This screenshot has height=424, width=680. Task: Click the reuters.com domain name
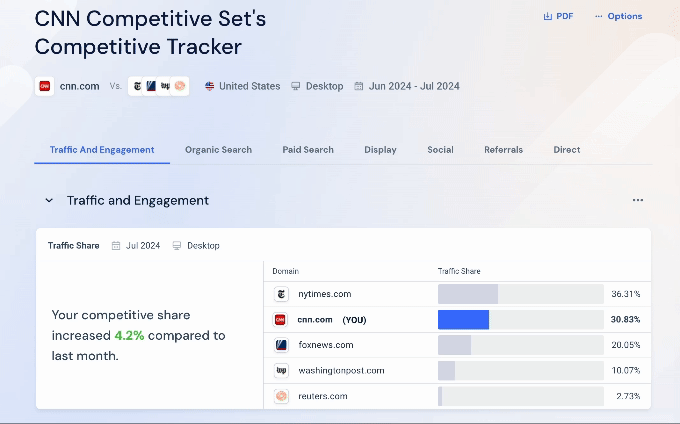tap(323, 396)
